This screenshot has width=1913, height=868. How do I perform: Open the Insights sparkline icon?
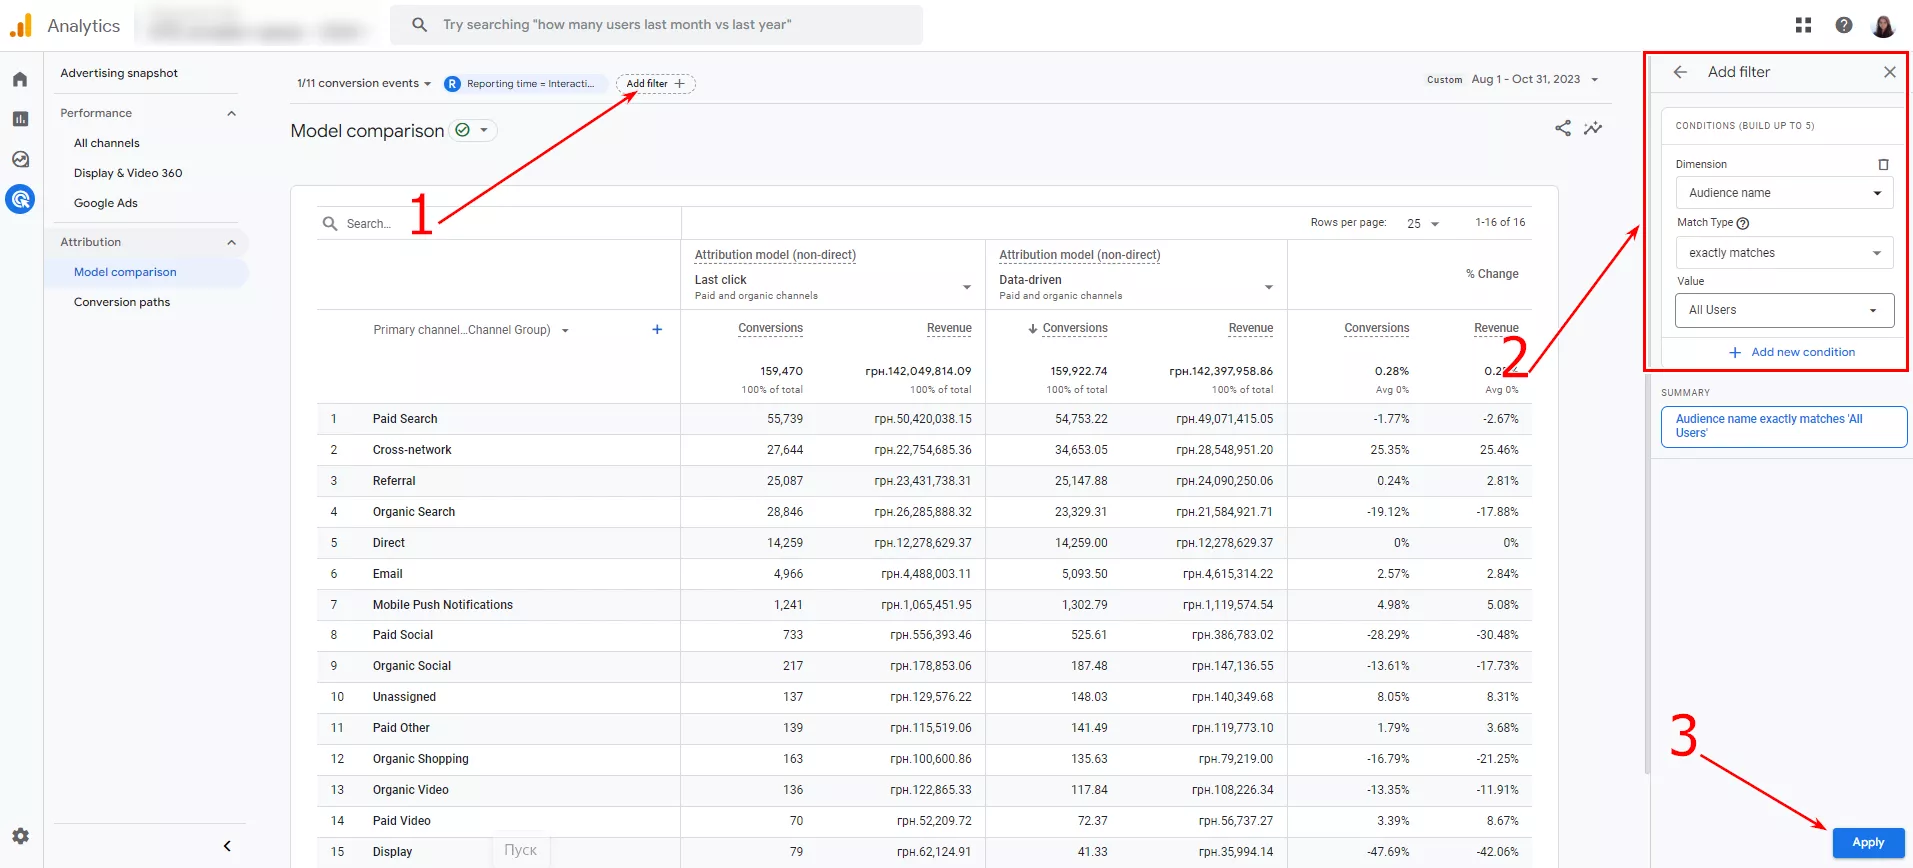pos(1593,128)
